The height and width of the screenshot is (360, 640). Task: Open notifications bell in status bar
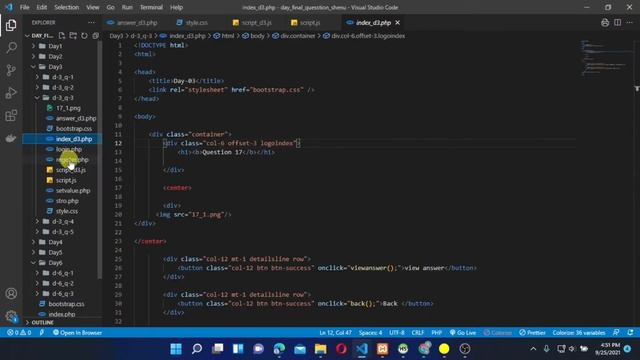[631, 333]
